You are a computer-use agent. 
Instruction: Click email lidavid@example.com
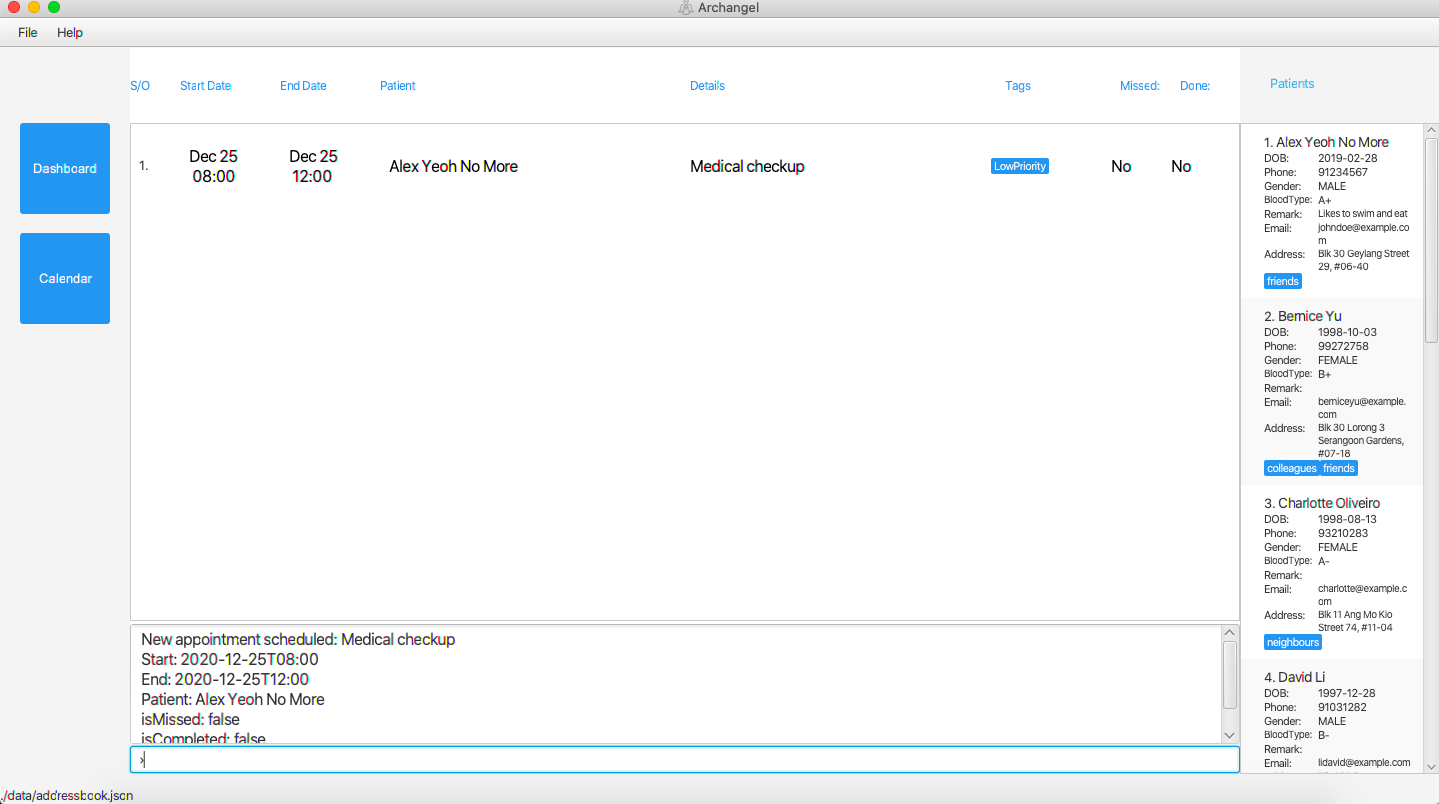point(1364,762)
